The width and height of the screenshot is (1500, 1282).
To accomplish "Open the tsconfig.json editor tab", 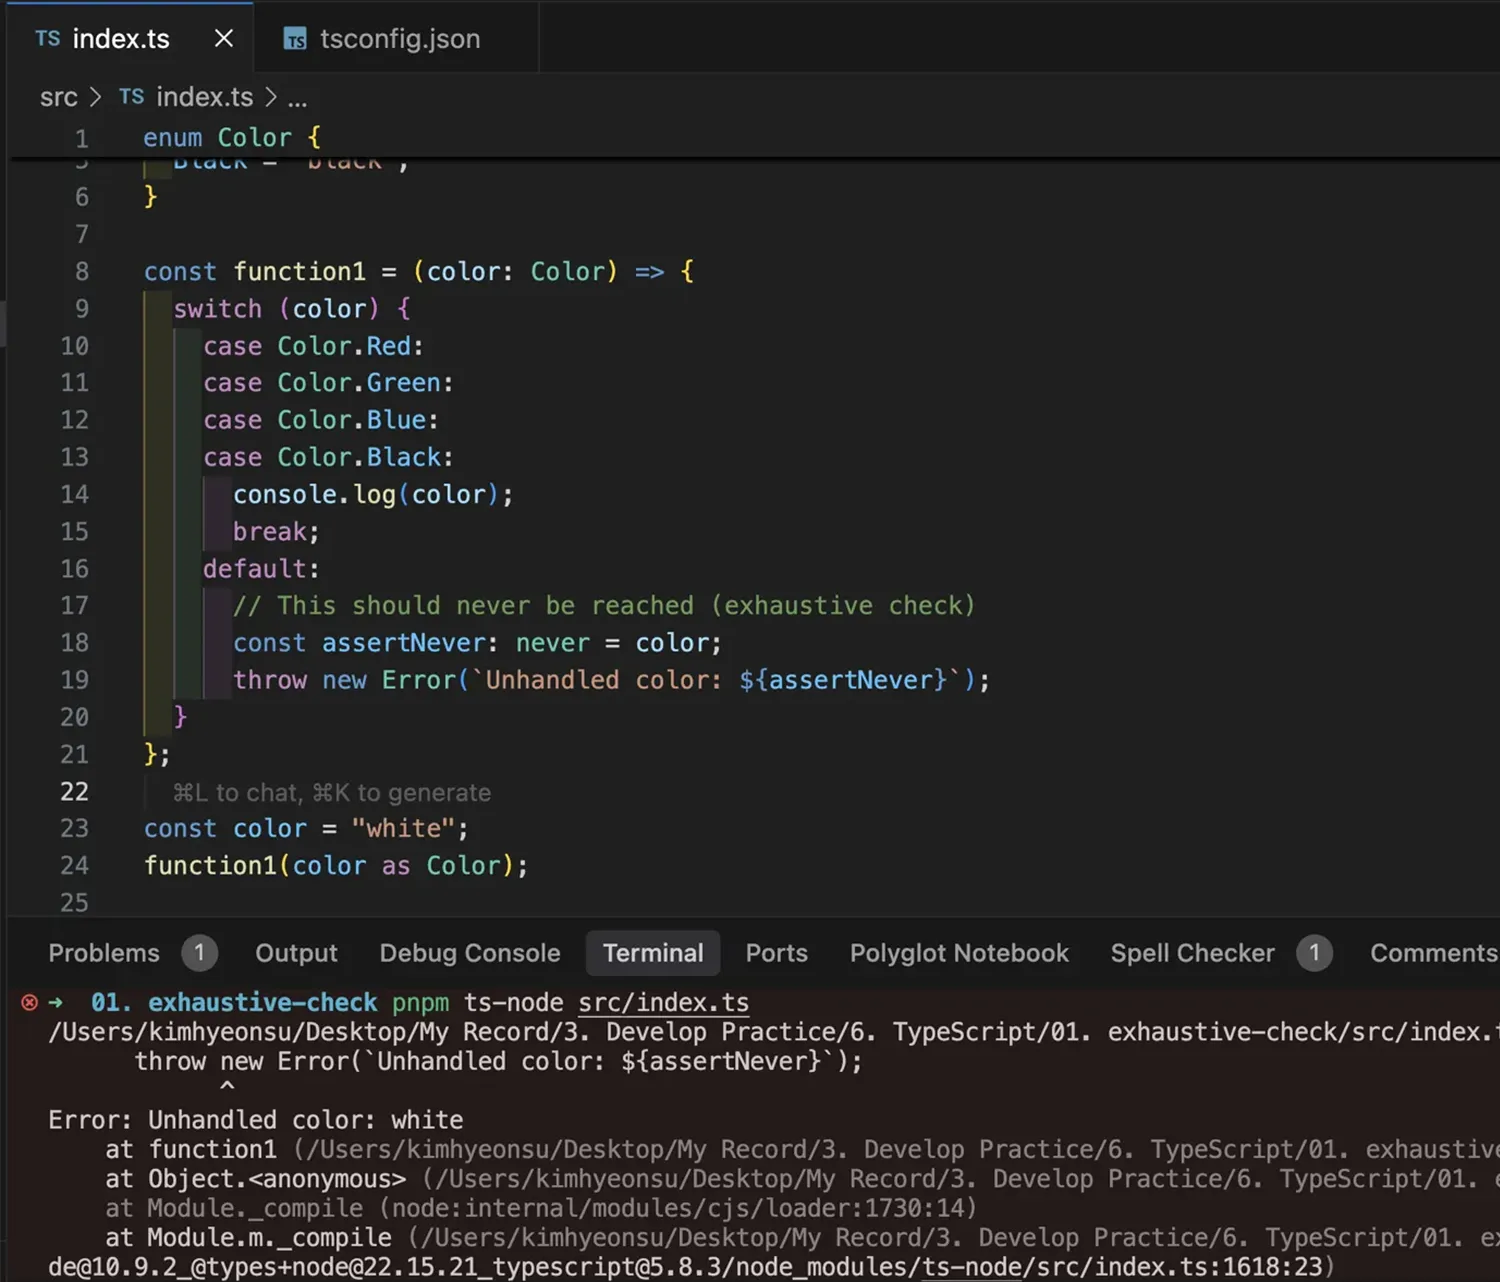I will [397, 38].
